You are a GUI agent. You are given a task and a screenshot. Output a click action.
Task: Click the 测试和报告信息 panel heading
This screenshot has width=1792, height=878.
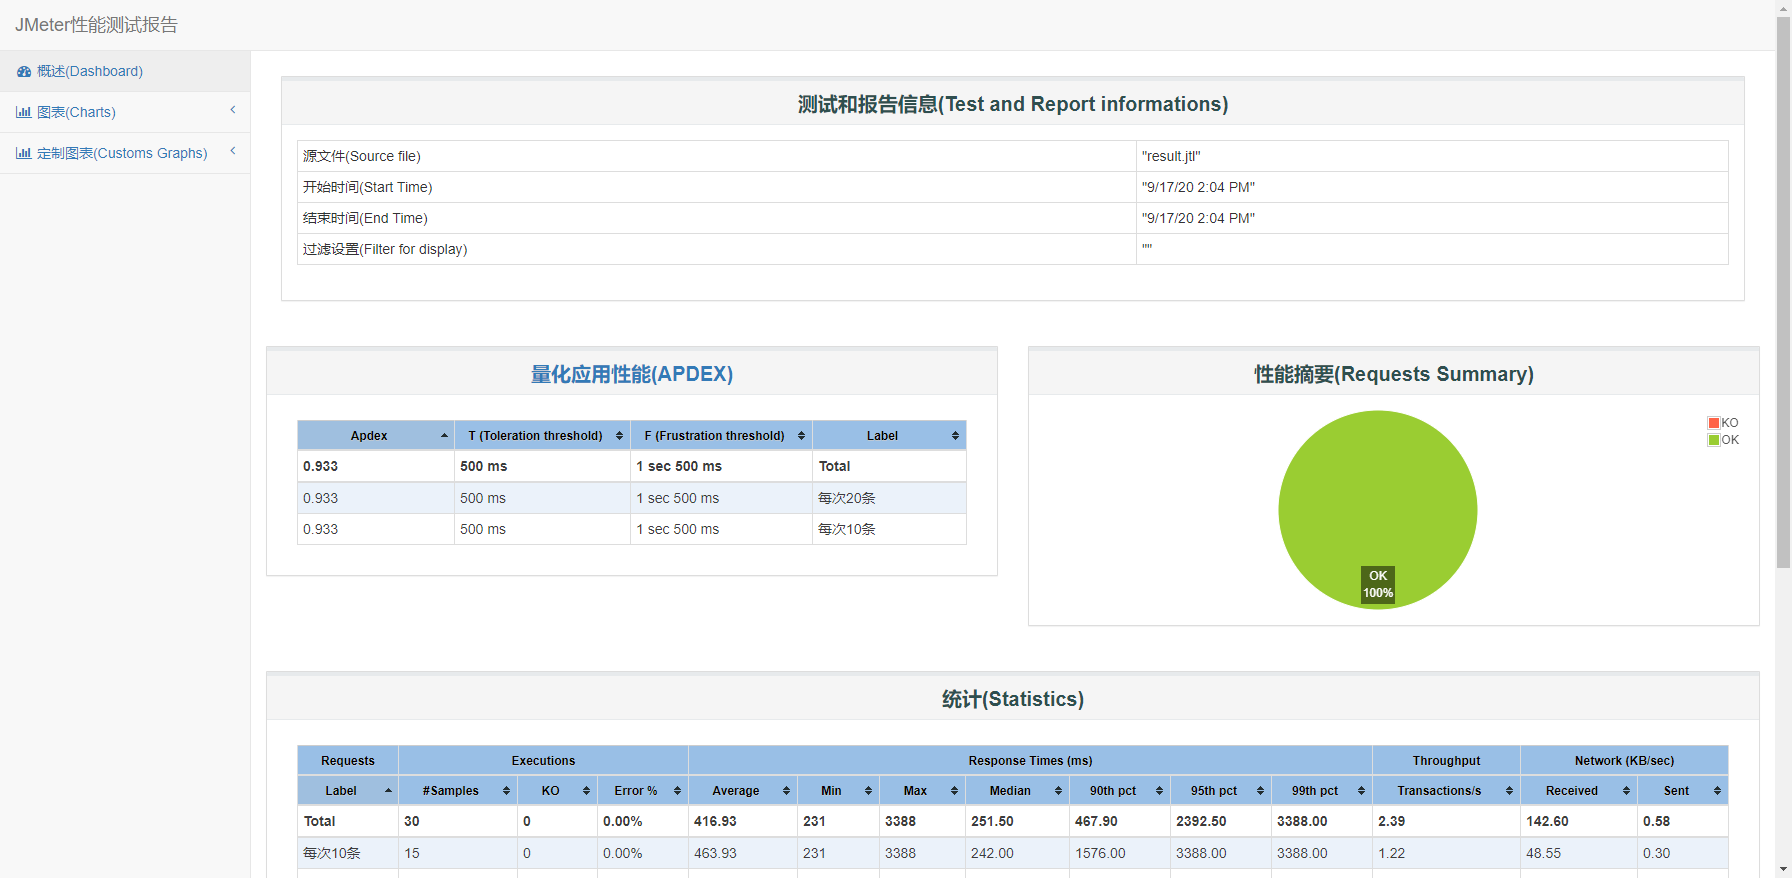click(1013, 104)
